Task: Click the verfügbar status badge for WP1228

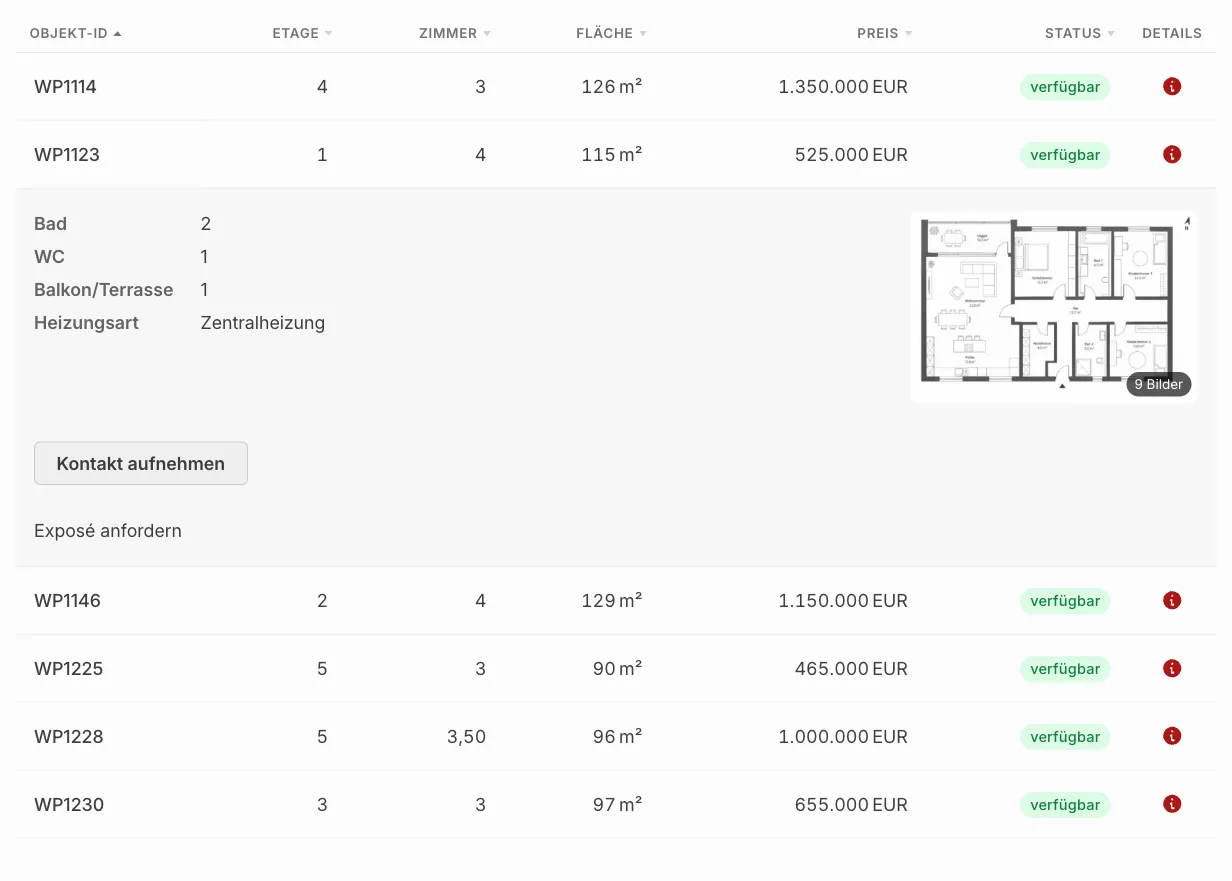Action: pos(1065,737)
